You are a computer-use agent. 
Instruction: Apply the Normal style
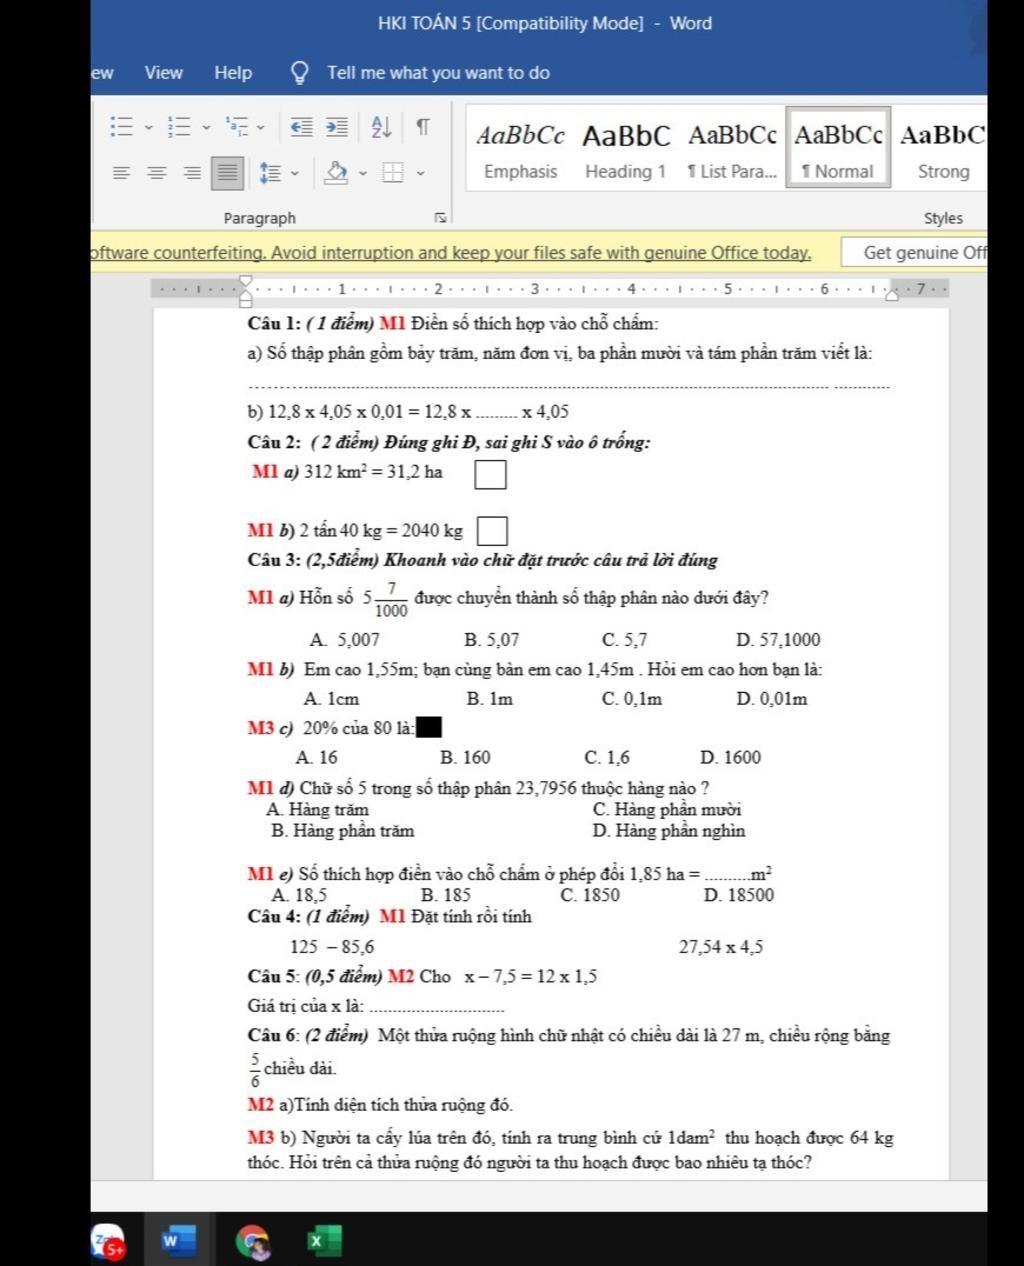[838, 149]
